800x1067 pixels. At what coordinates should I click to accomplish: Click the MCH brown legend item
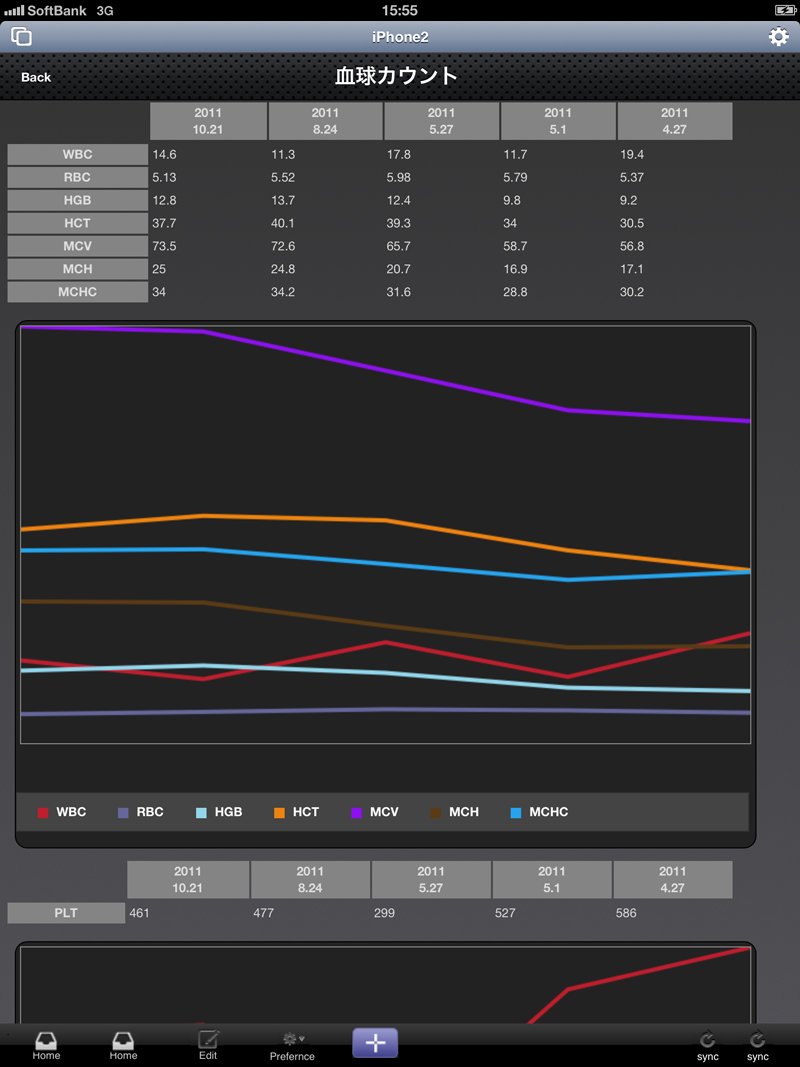[x=454, y=812]
